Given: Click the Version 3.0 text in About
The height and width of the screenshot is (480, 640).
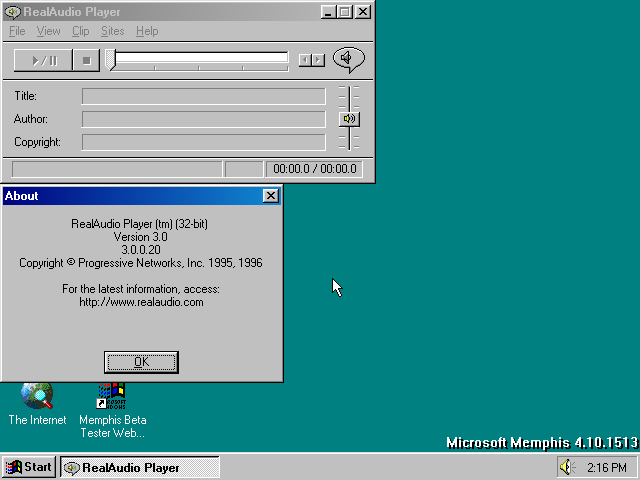Looking at the screenshot, I should pyautogui.click(x=141, y=237).
